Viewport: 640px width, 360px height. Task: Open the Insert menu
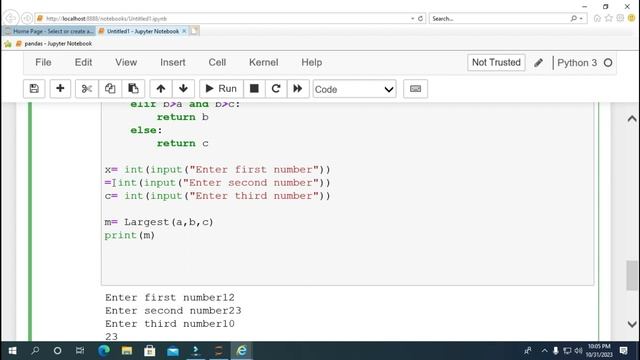click(173, 62)
